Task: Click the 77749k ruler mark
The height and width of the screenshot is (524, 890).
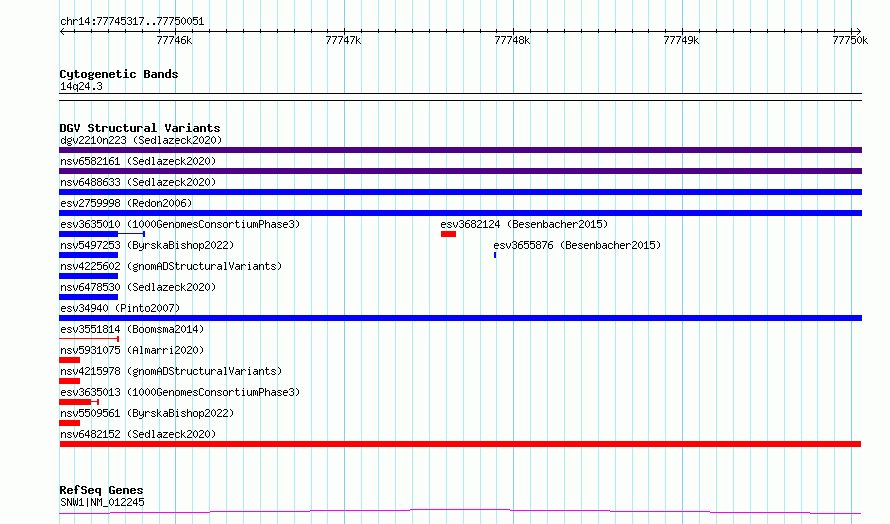Action: click(x=681, y=40)
